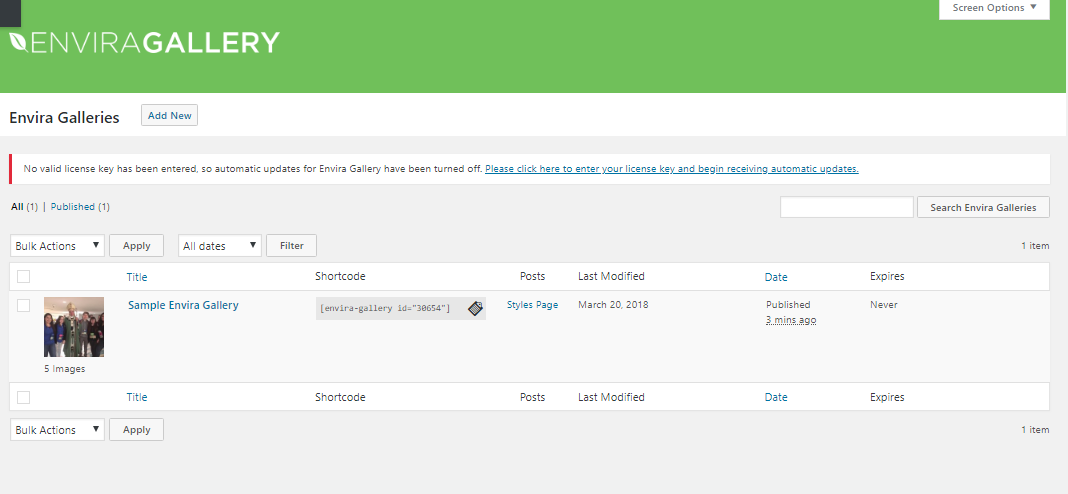Open the Sample Envira Gallery title link
Screen dimensions: 1068x494
pos(183,305)
